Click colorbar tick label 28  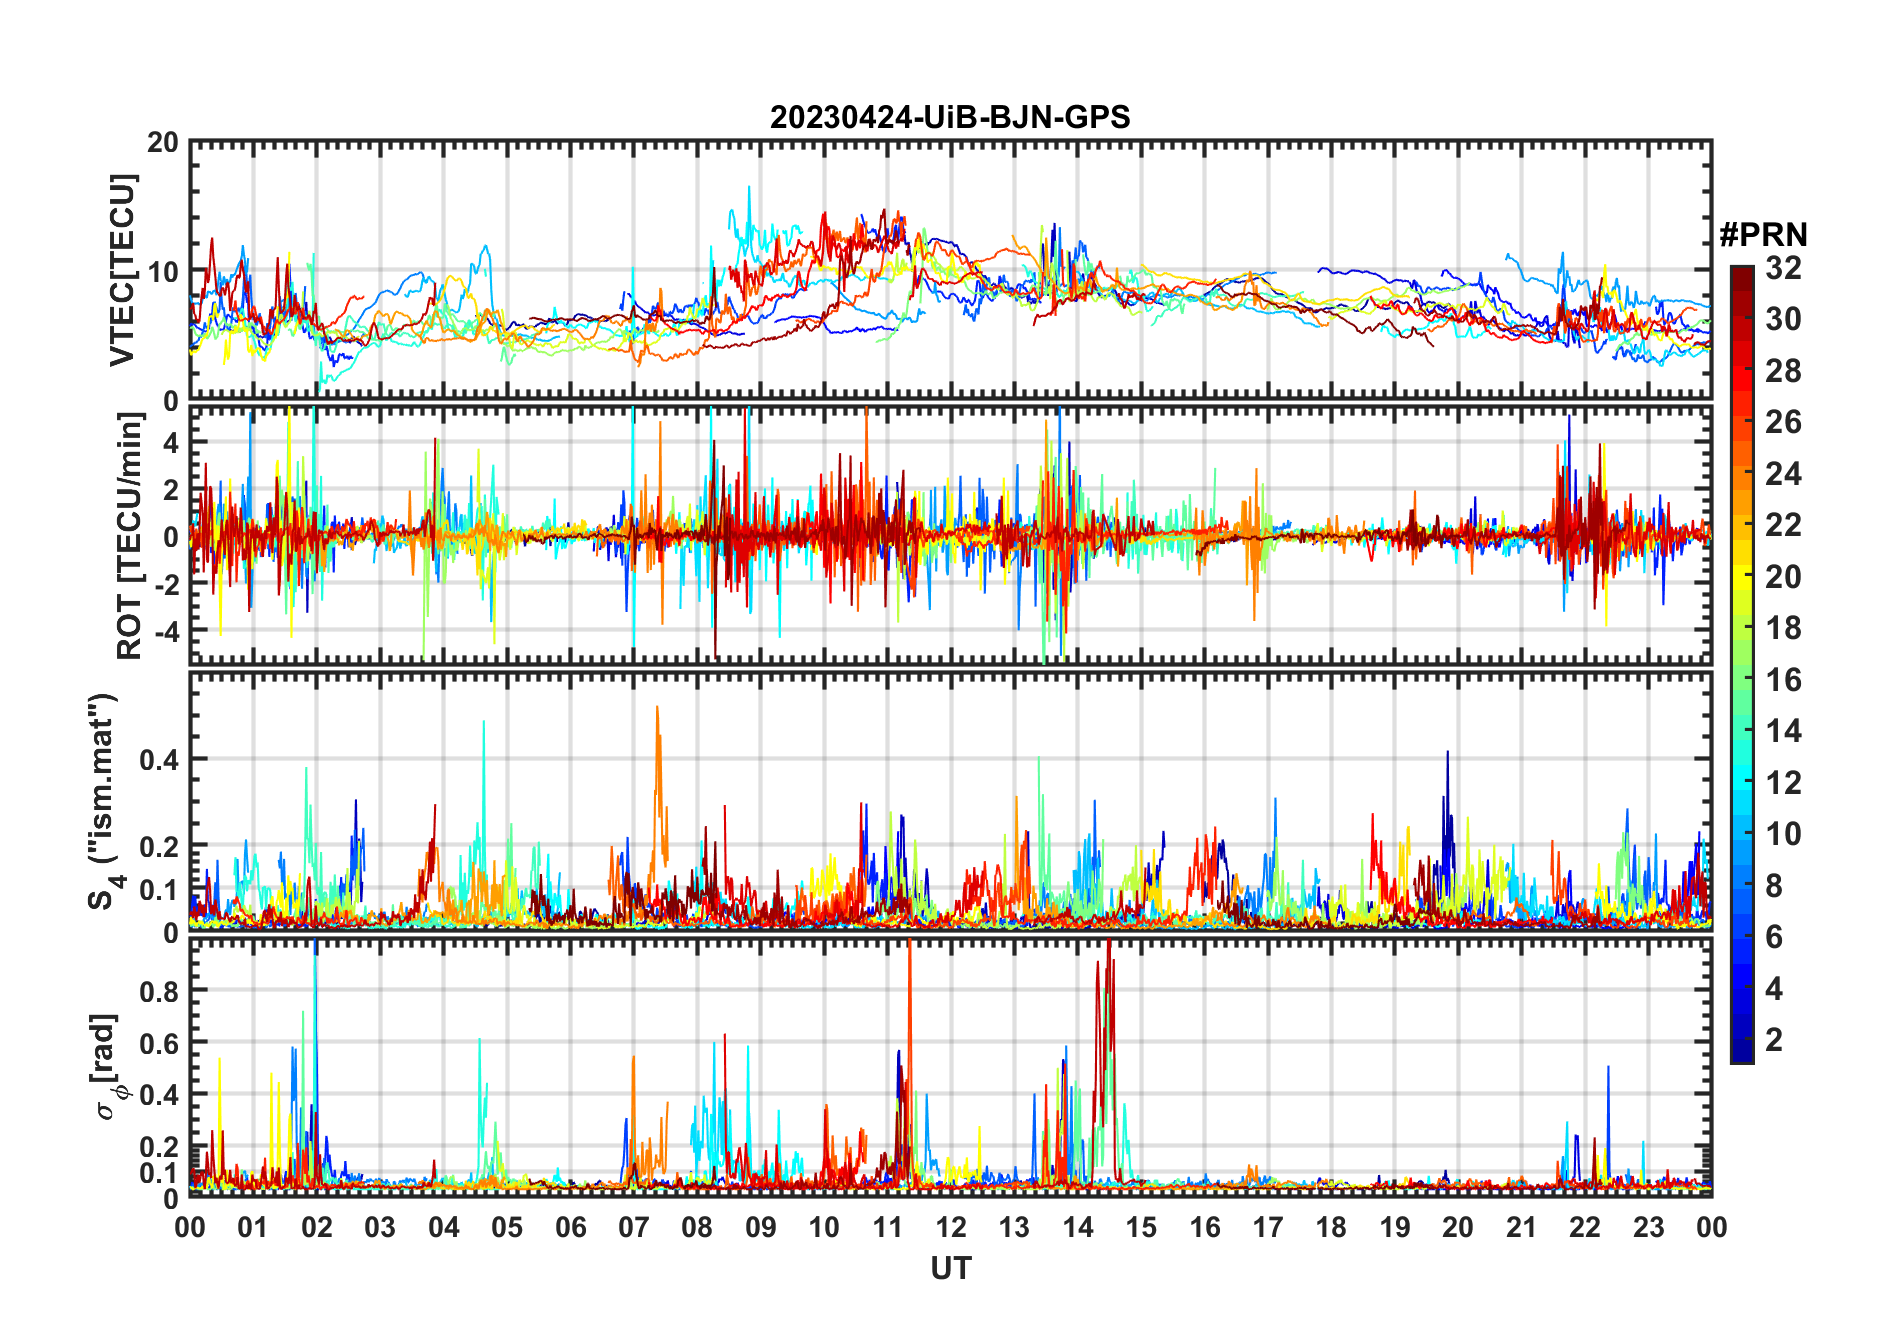(1783, 371)
